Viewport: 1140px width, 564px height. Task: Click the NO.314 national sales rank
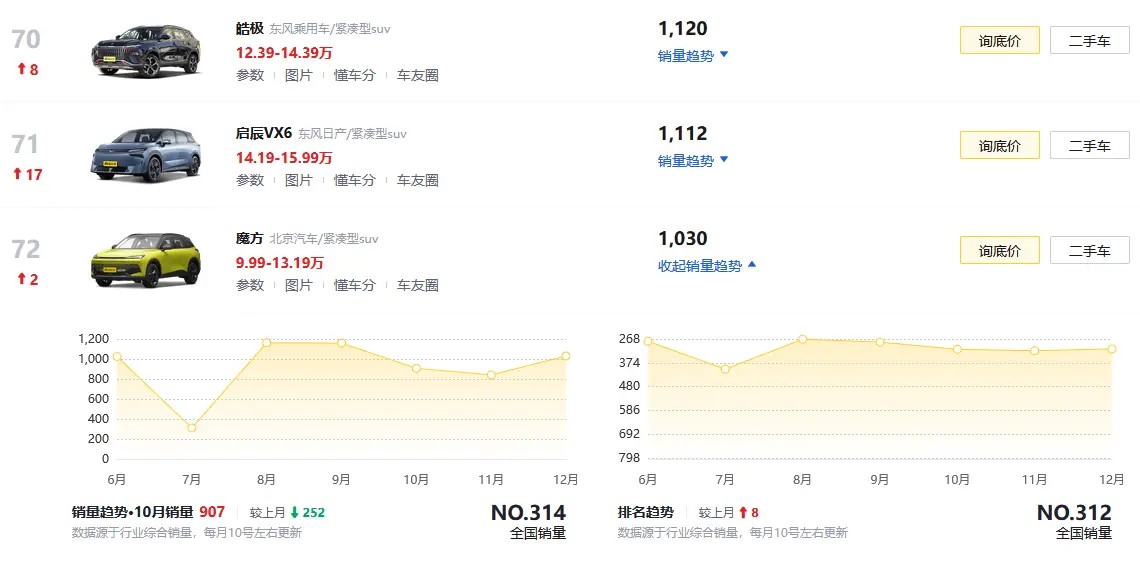(x=529, y=512)
